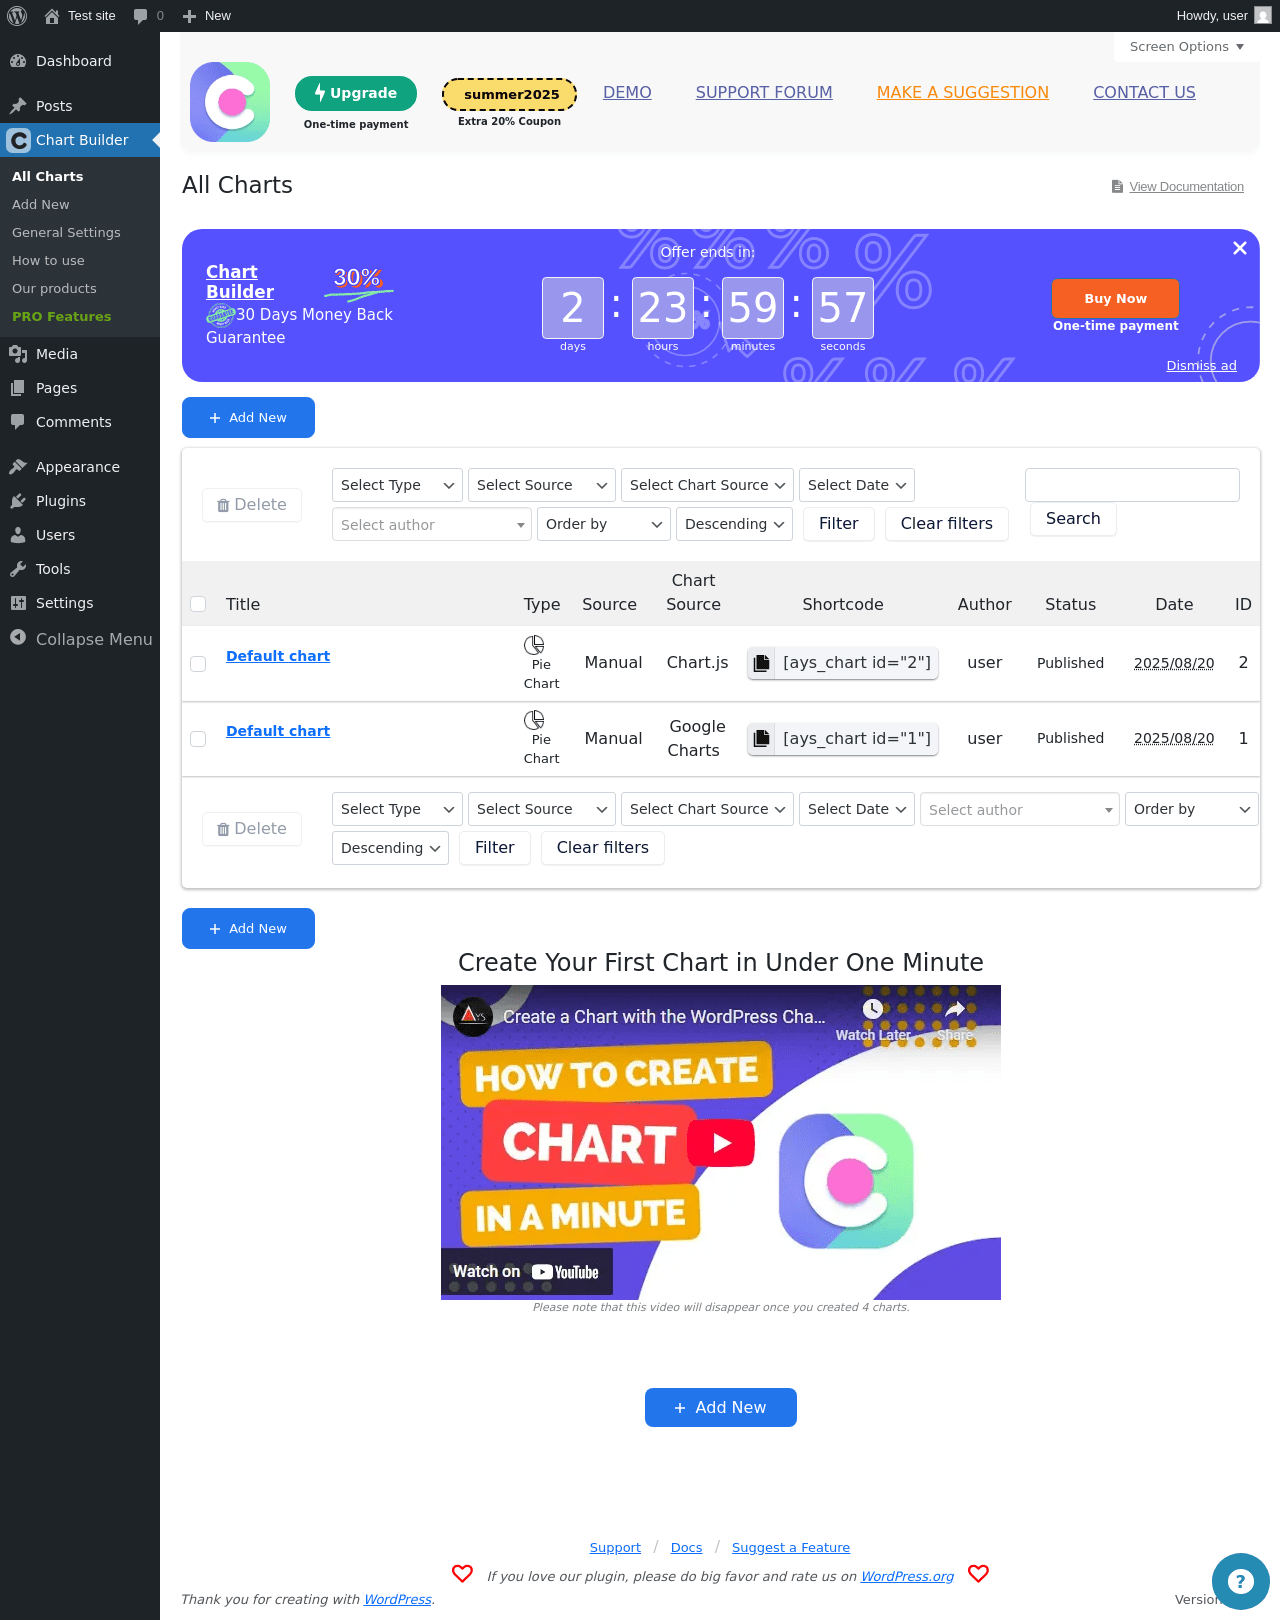This screenshot has height=1620, width=1280.
Task: Play the How to Create Chart video
Action: [x=722, y=1143]
